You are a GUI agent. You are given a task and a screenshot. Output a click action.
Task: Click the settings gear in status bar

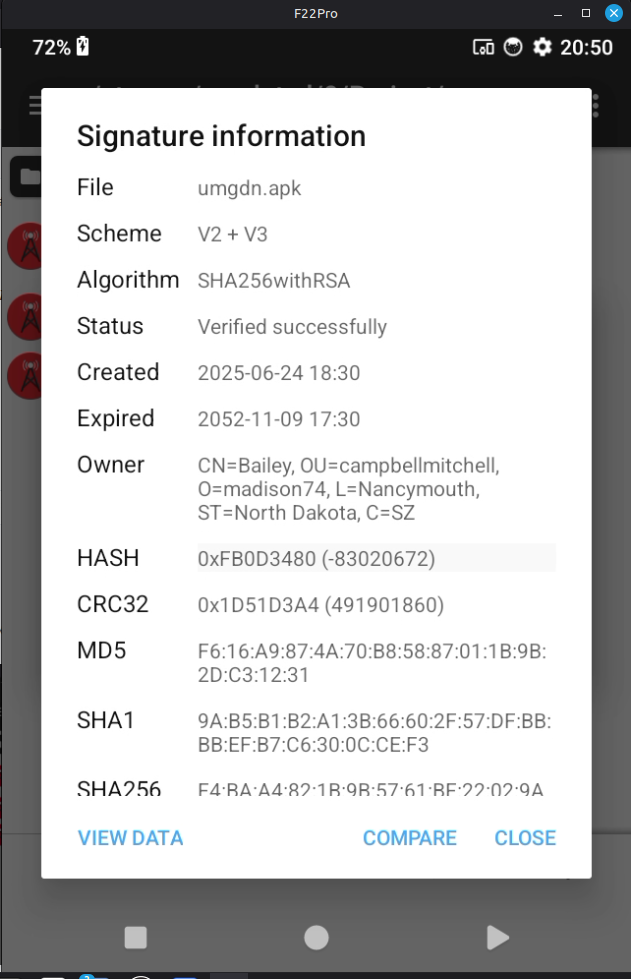point(542,47)
